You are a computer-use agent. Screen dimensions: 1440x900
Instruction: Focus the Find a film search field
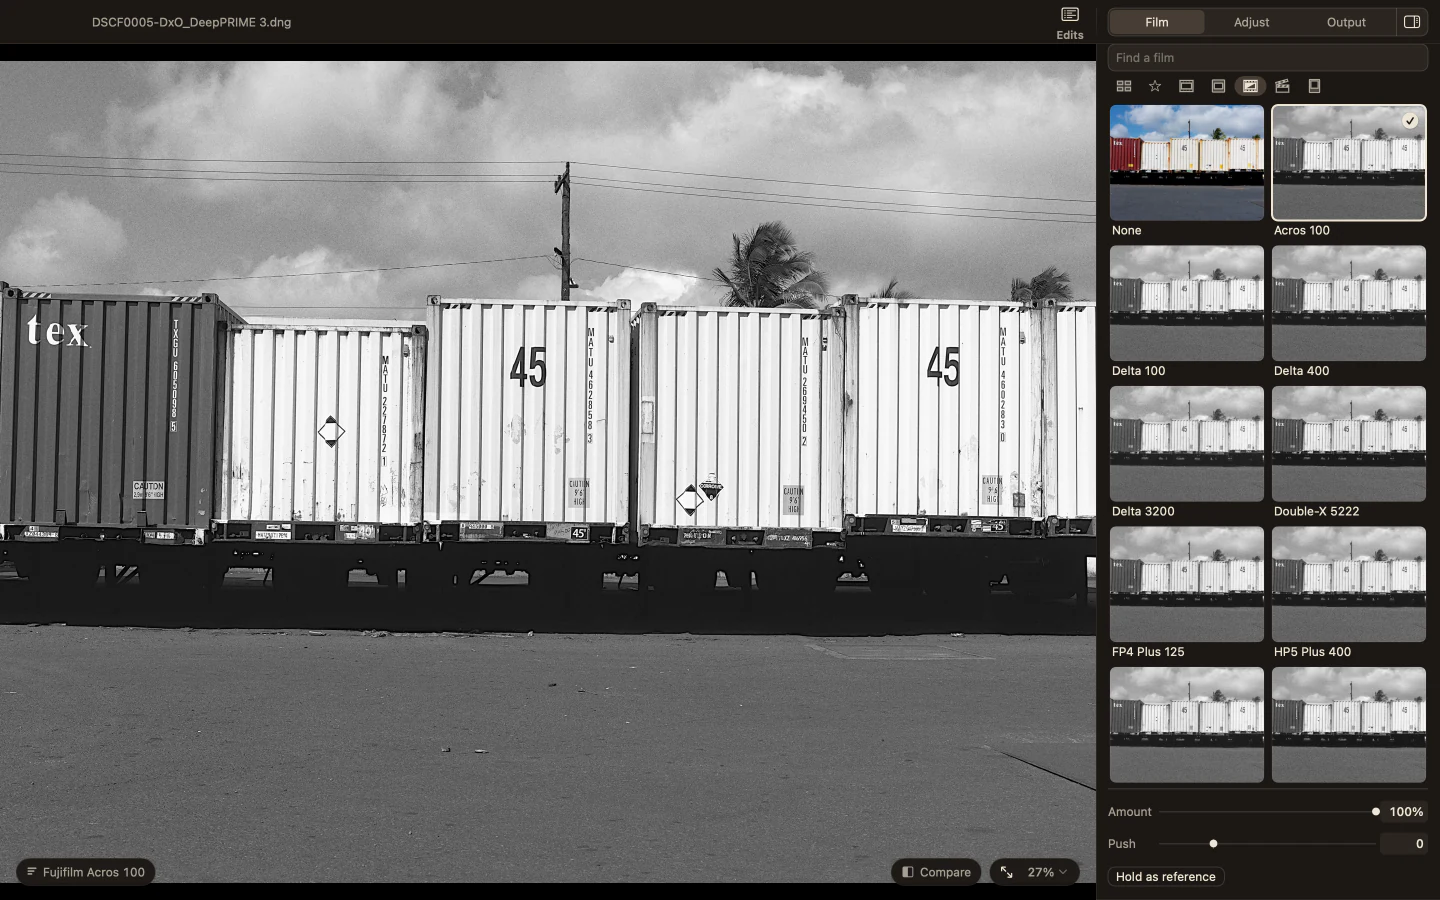pyautogui.click(x=1268, y=58)
